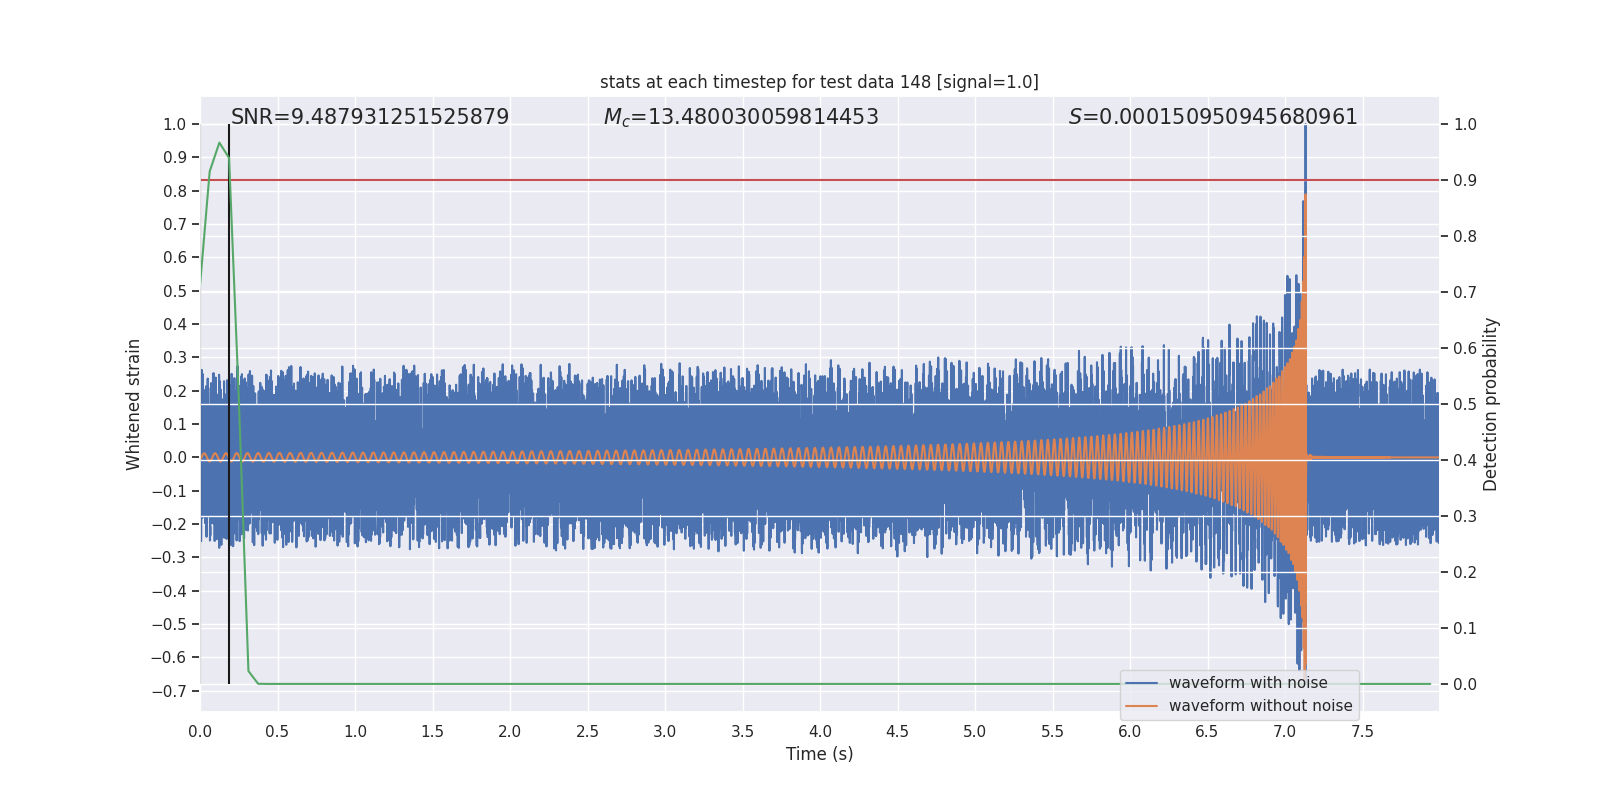Select the −0.4 tick on the whitened strain axis
Image resolution: width=1600 pixels, height=800 pixels.
tap(169, 591)
